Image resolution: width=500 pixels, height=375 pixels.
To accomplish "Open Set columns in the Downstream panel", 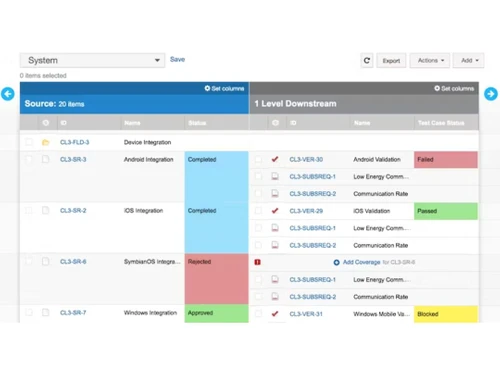I will [454, 88].
